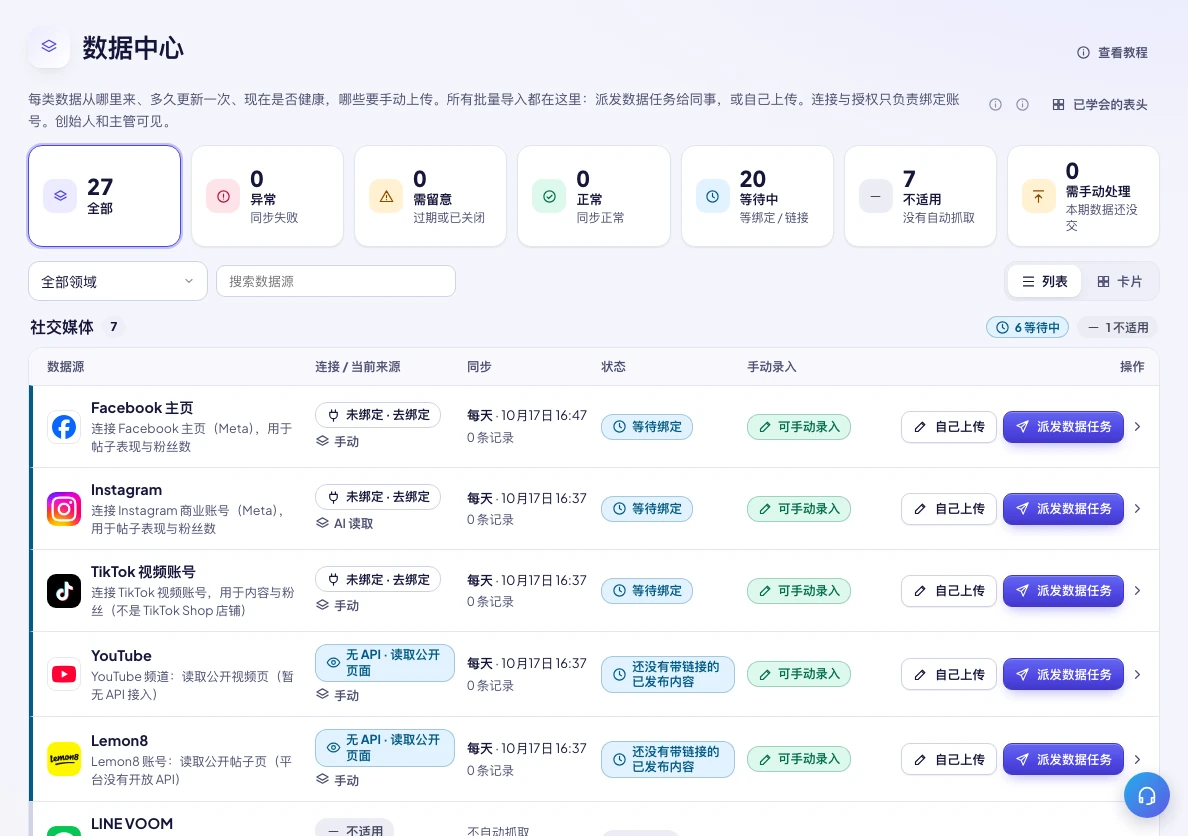Click Lemon8 无 API·读取公开页面 badge
The height and width of the screenshot is (836, 1188).
coord(385,747)
